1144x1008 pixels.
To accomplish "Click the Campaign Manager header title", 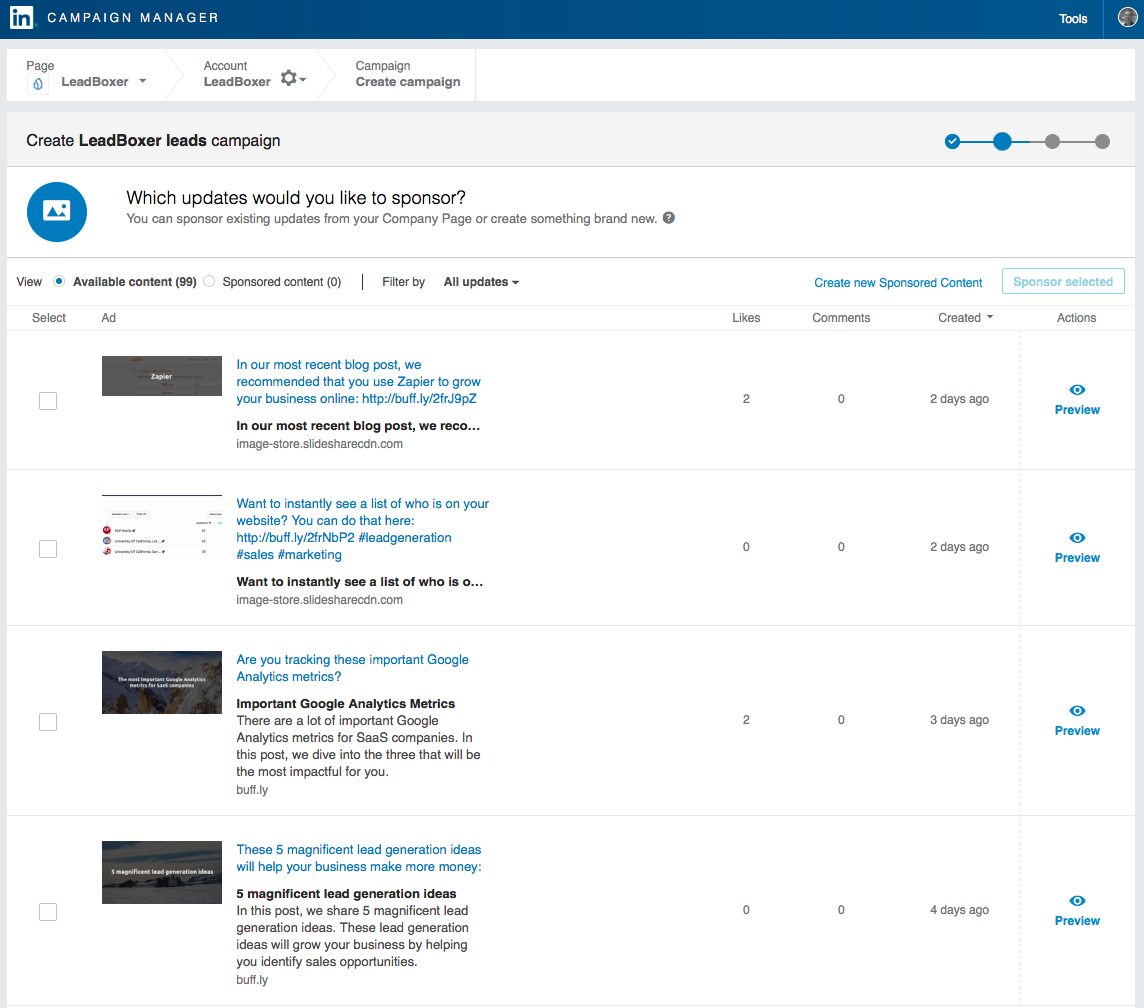I will tap(133, 18).
